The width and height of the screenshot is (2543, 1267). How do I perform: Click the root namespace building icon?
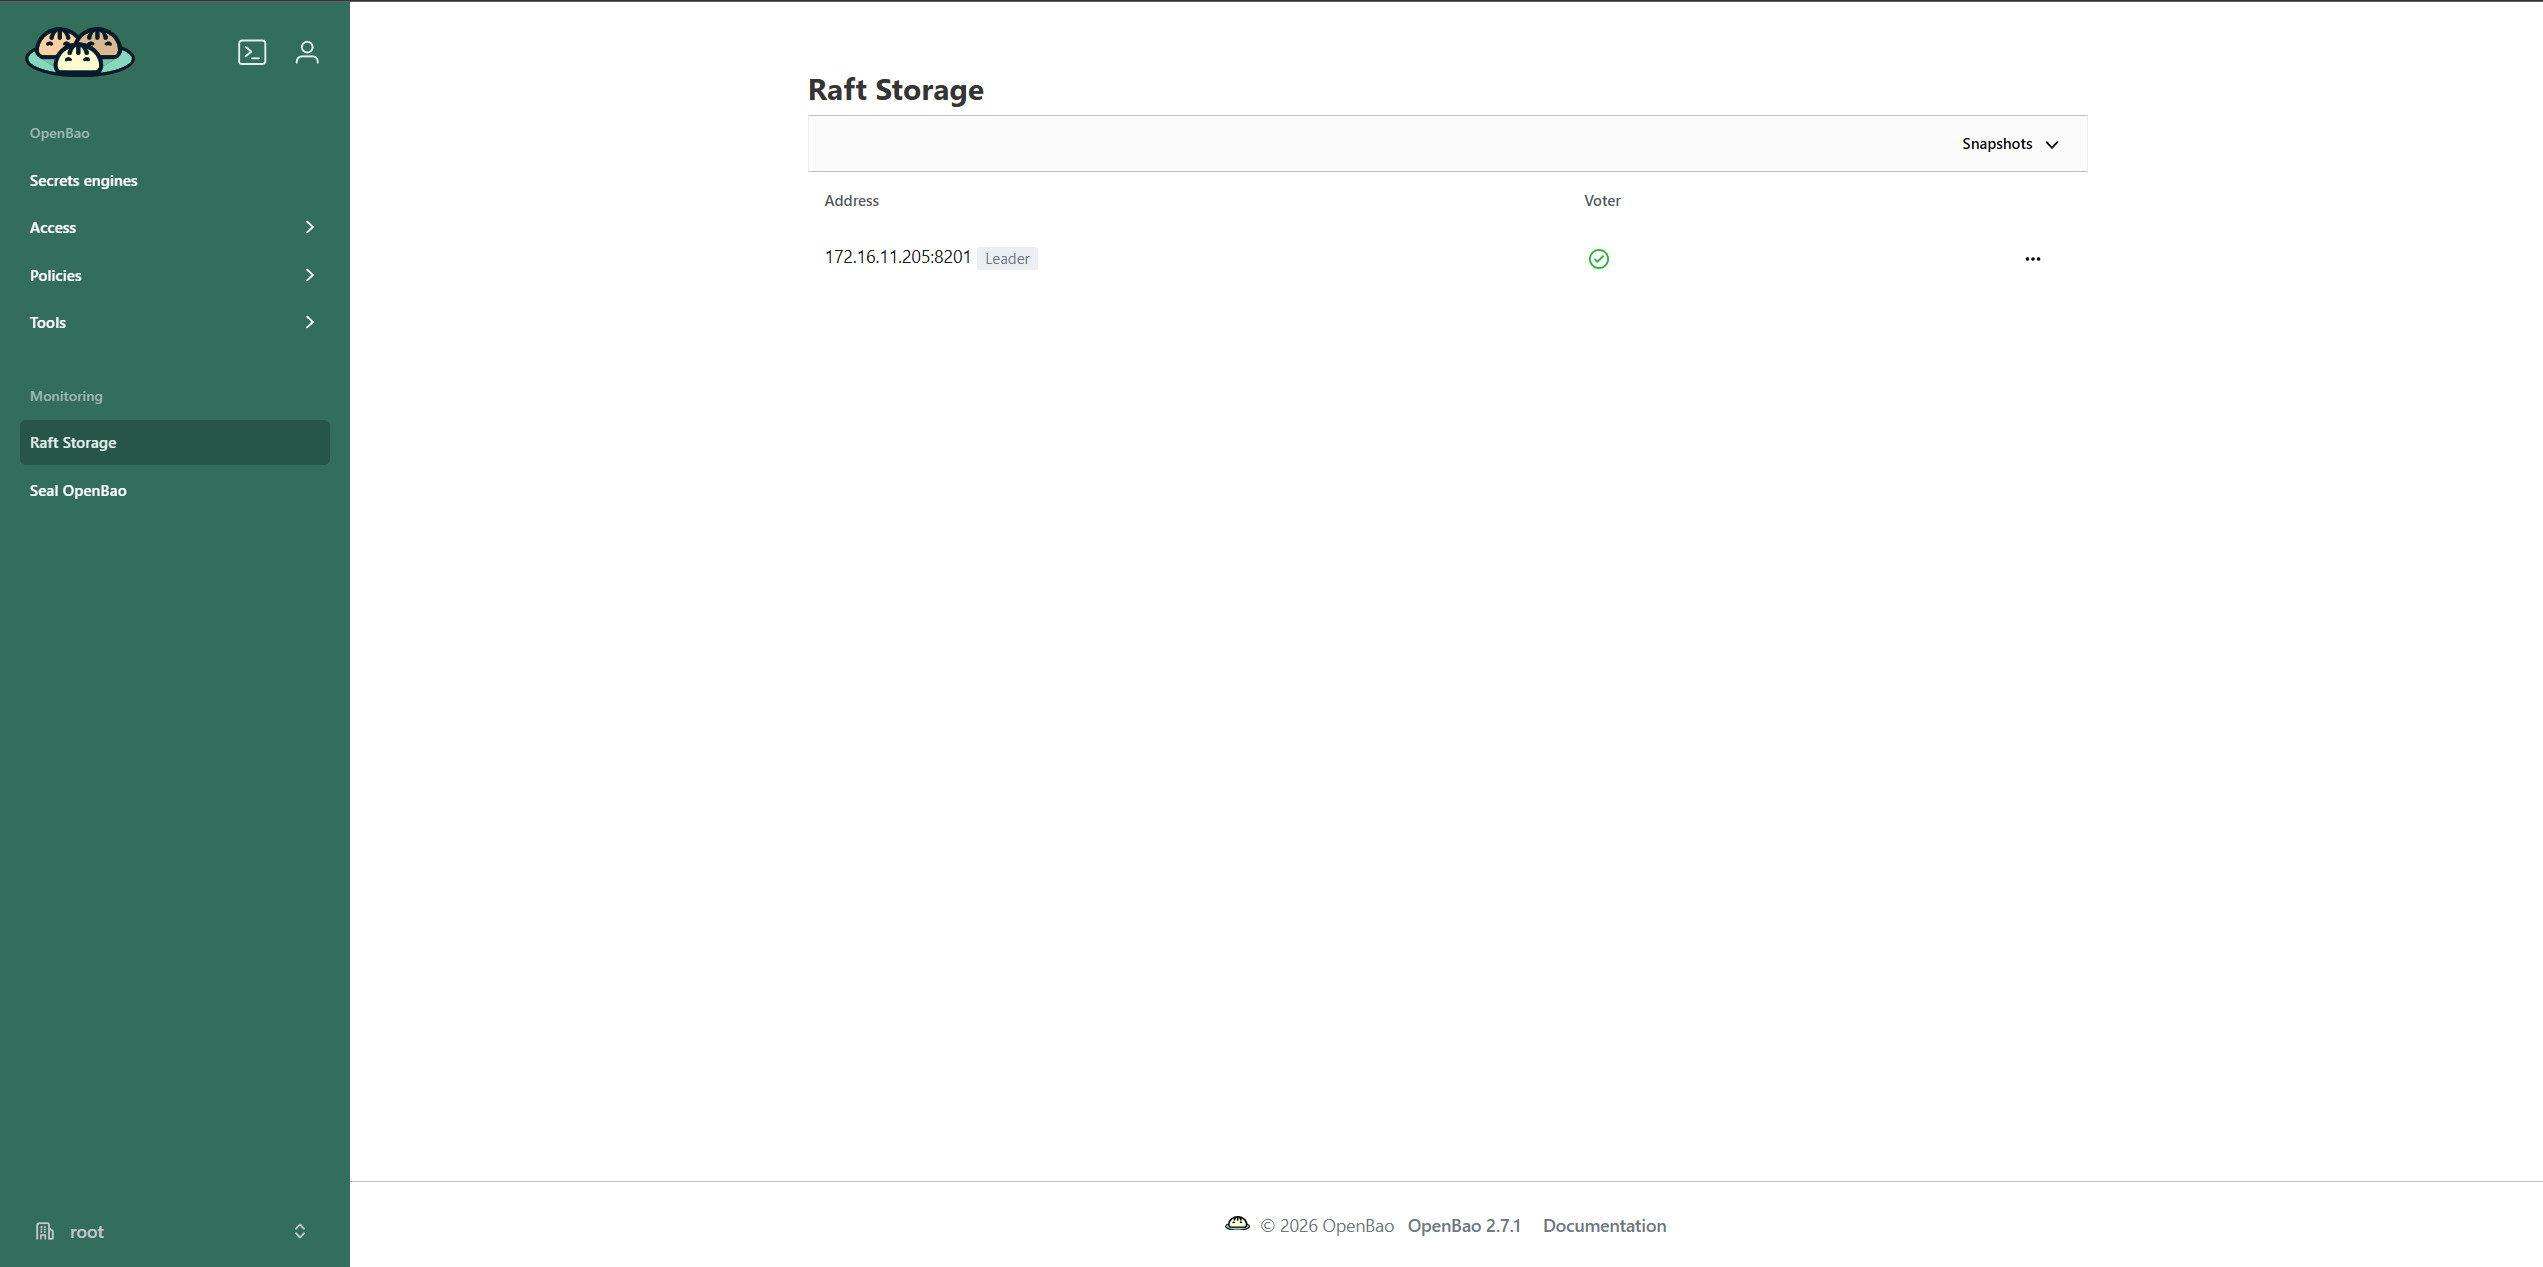tap(45, 1231)
